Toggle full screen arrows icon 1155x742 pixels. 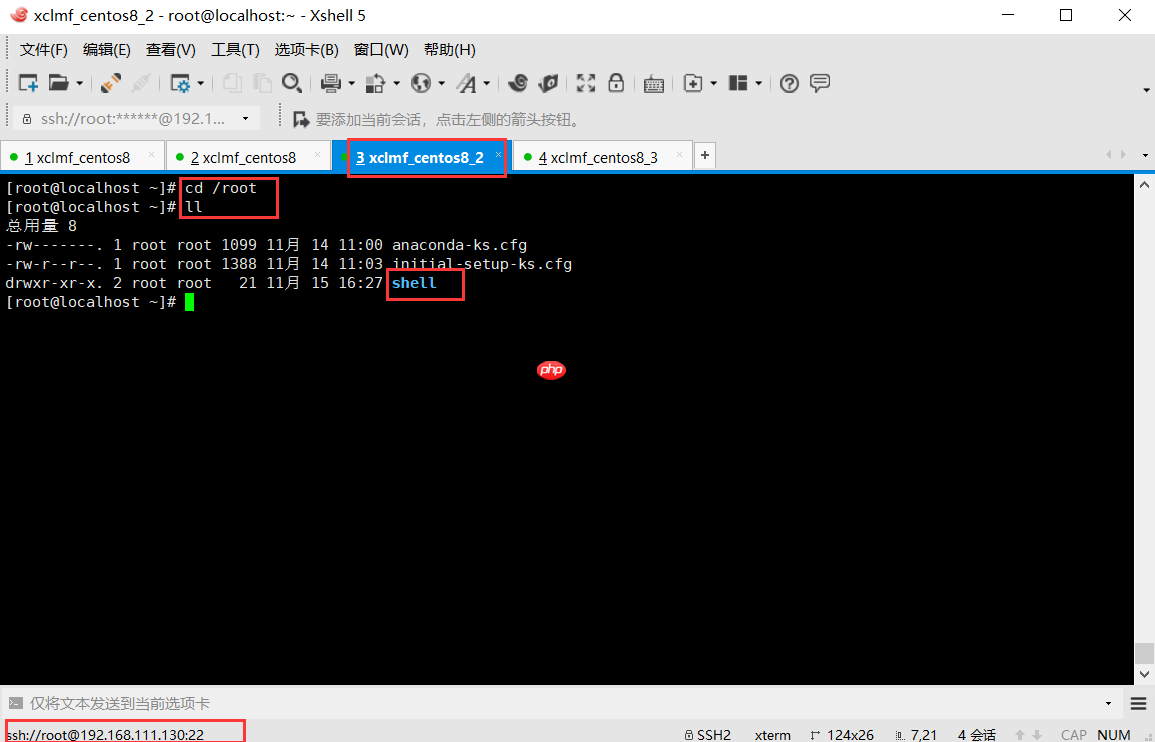pyautogui.click(x=586, y=83)
